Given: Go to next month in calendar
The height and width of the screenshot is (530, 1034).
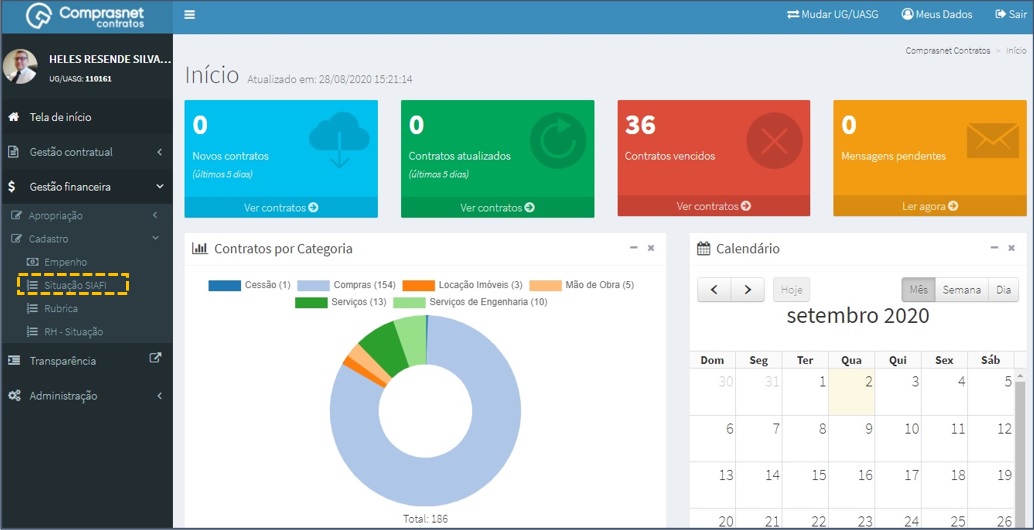Looking at the screenshot, I should point(747,289).
